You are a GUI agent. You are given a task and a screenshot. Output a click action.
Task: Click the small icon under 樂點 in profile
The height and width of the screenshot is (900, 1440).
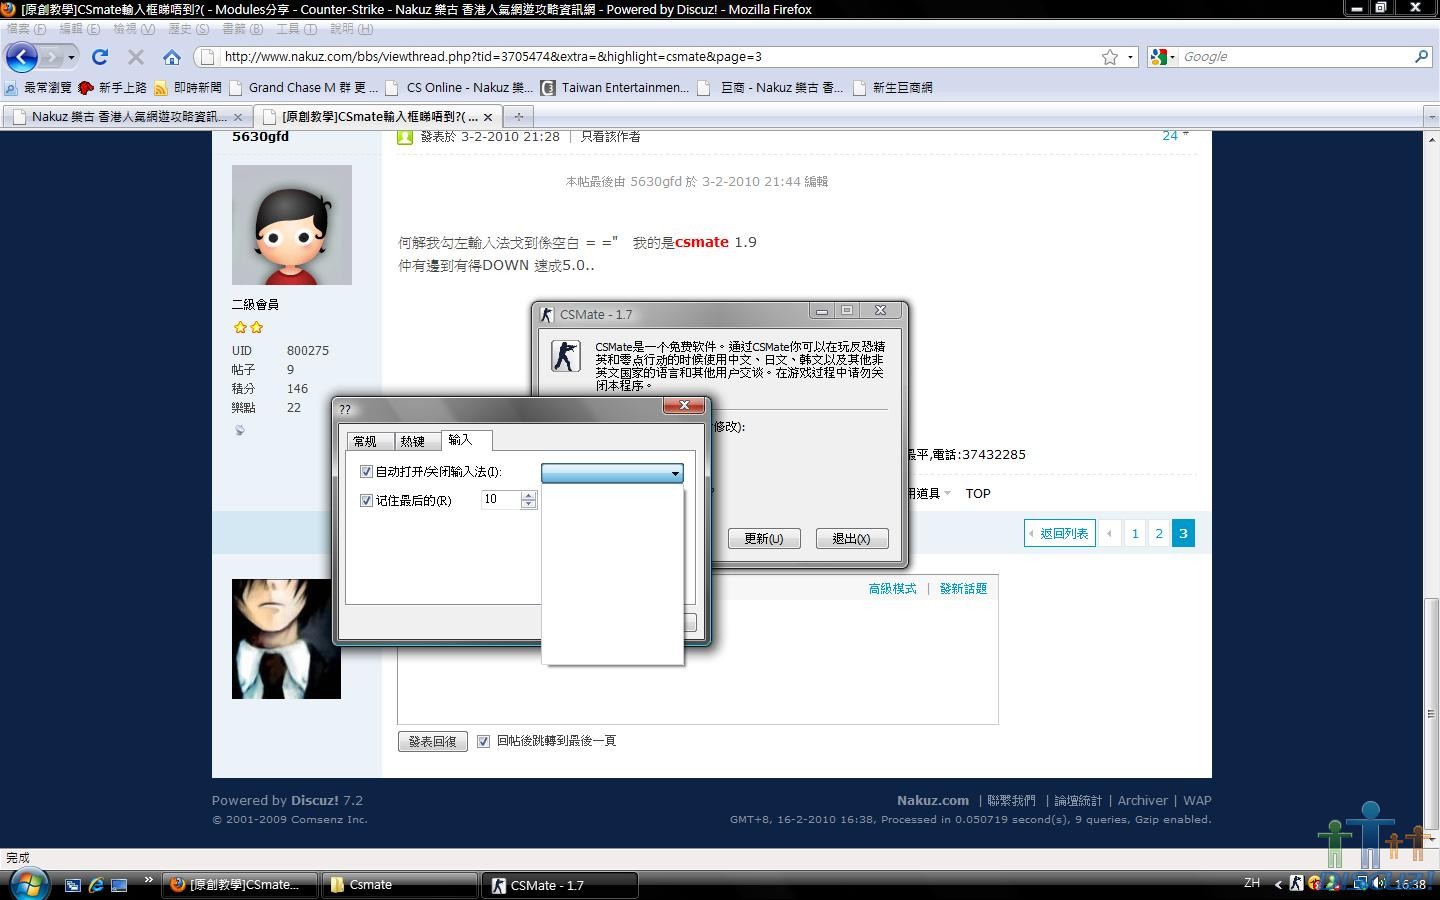pos(239,430)
